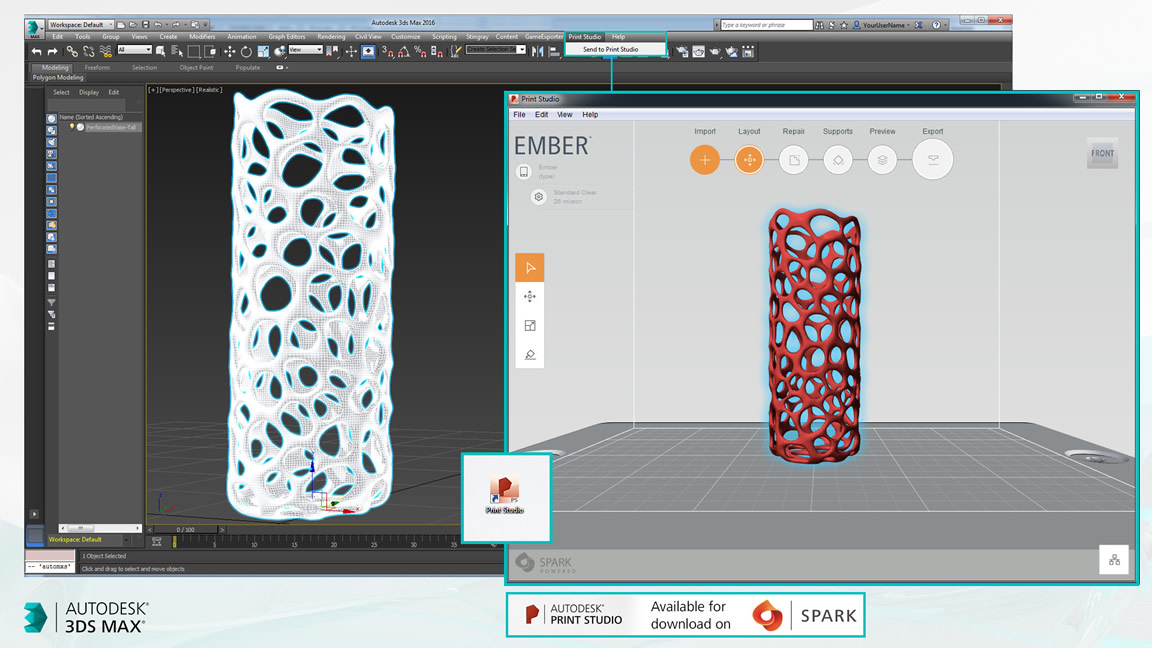Choose Send to Print Studio menu entry

[x=611, y=49]
